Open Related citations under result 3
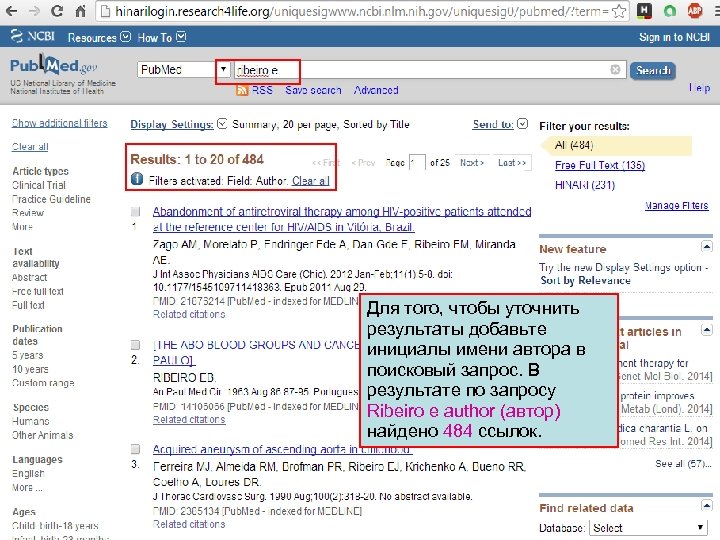Screen dimensions: 720x540 coord(189,524)
